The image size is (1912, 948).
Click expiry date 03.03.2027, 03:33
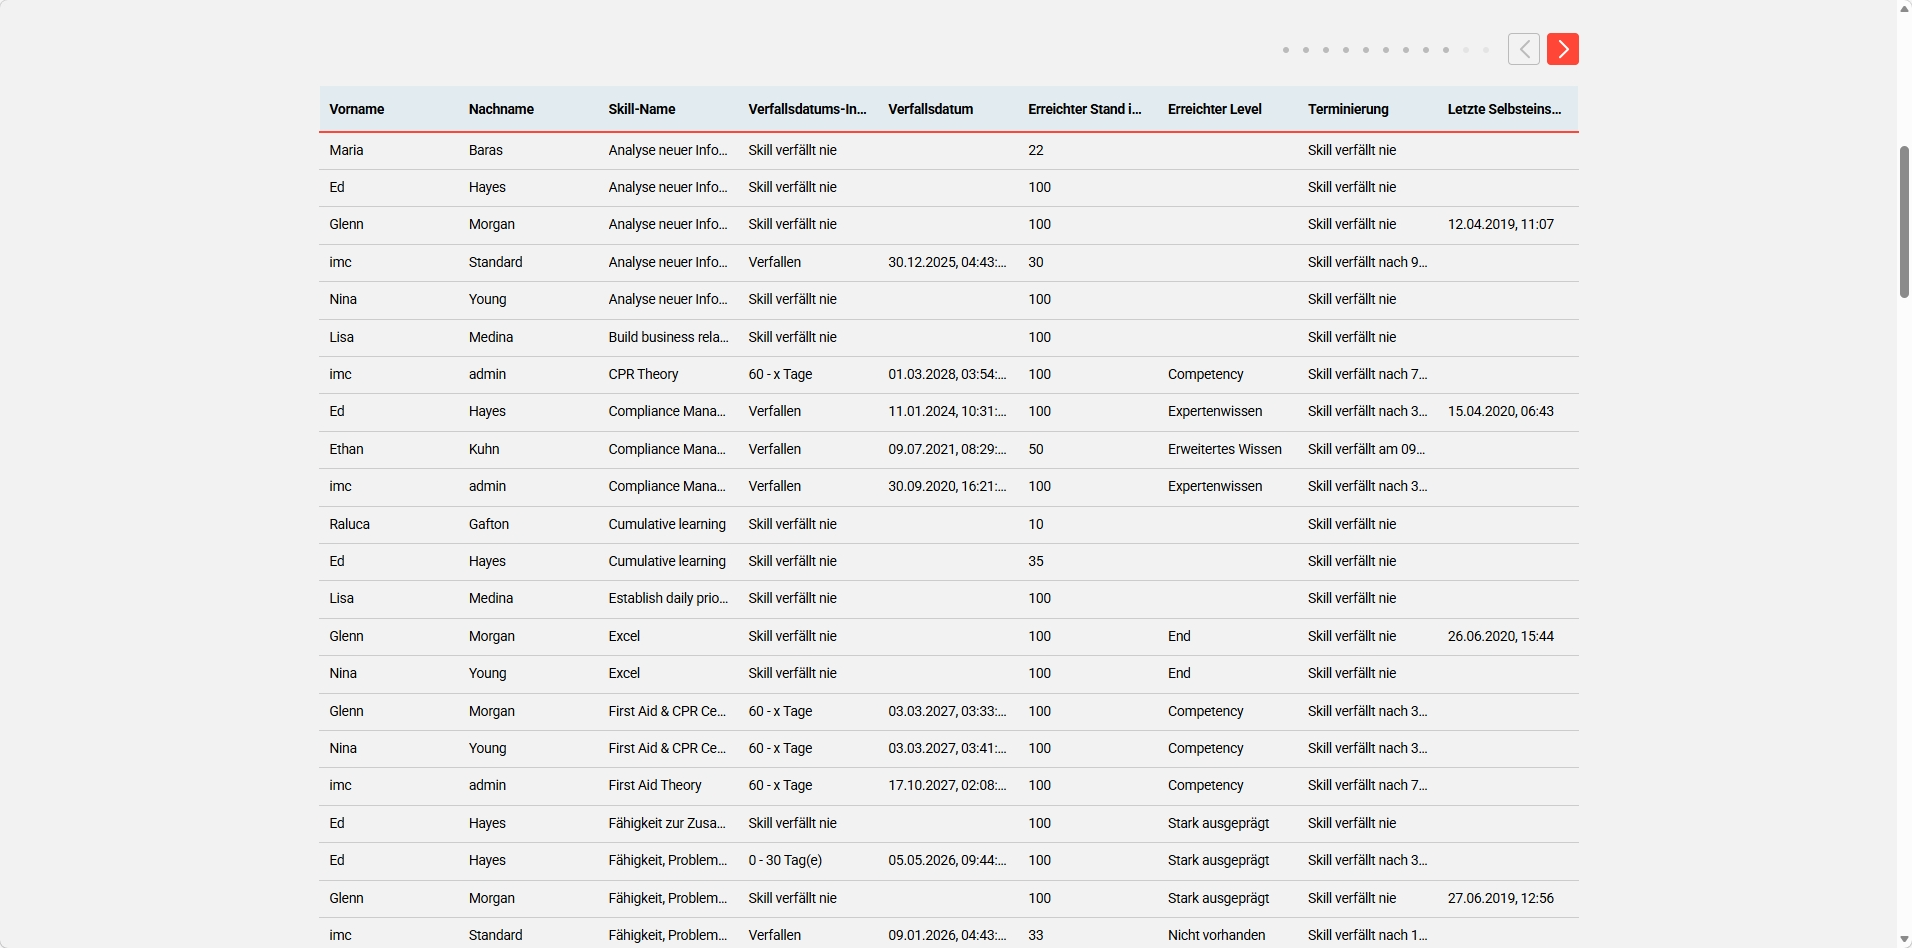tap(947, 711)
